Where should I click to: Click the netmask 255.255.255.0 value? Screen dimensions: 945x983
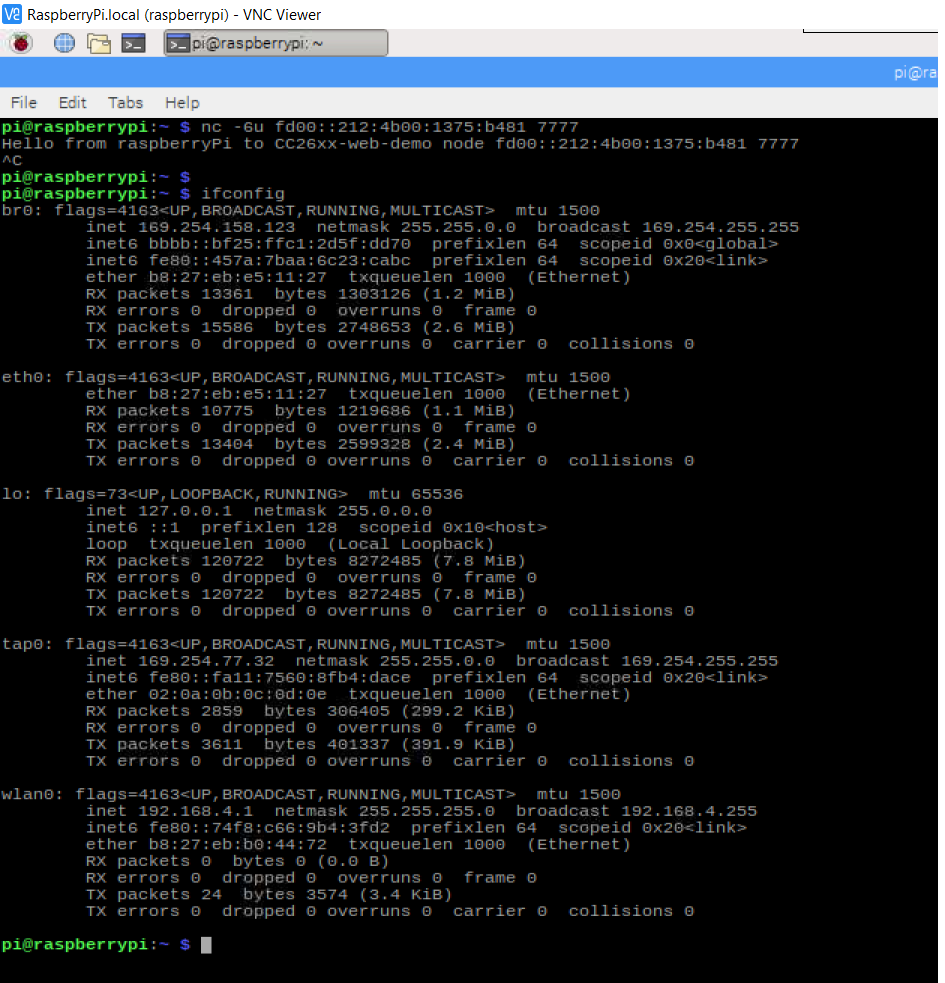click(426, 811)
